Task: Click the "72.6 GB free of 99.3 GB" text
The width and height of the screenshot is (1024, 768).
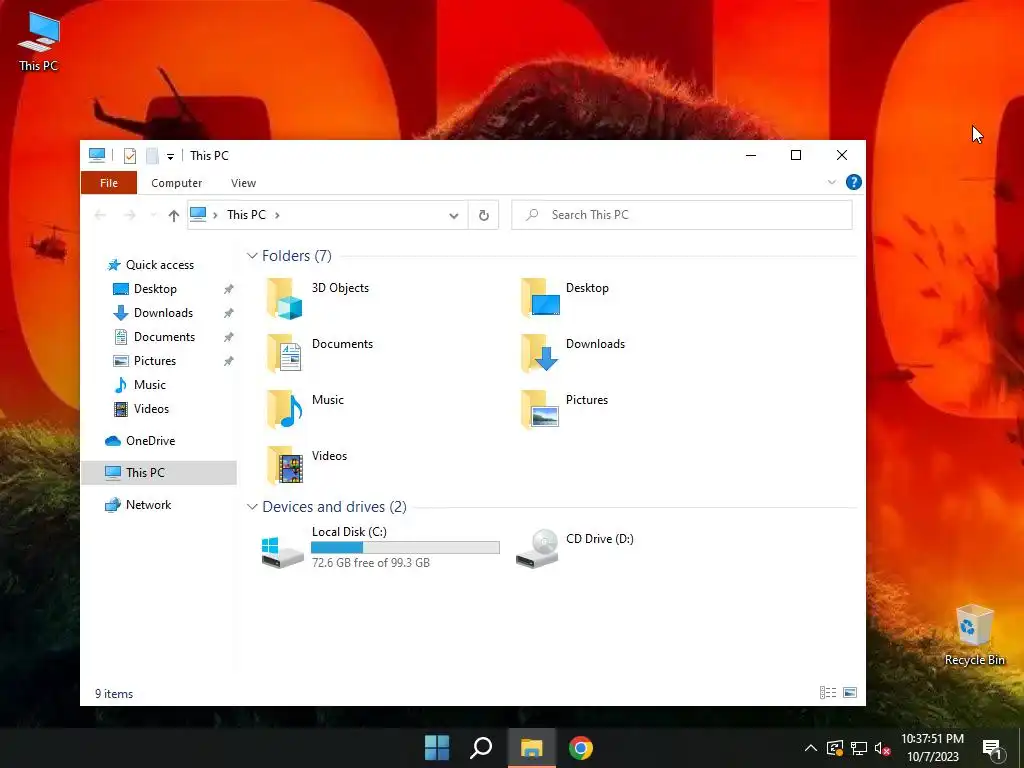Action: coord(370,562)
